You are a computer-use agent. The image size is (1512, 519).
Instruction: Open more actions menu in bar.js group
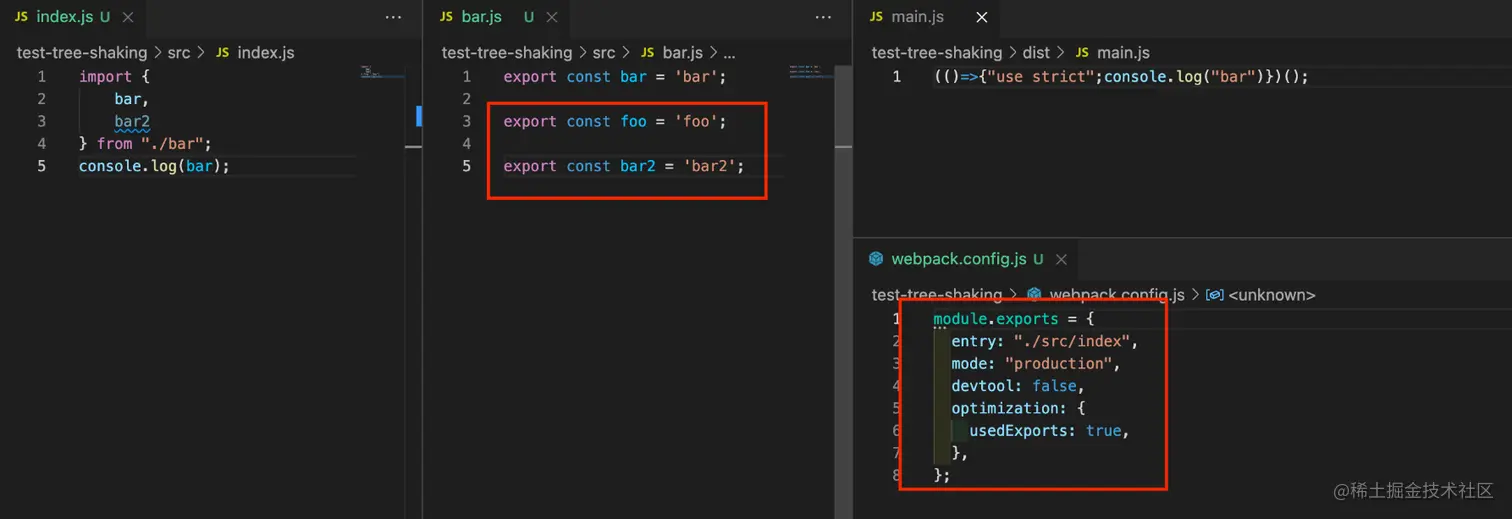(x=823, y=17)
